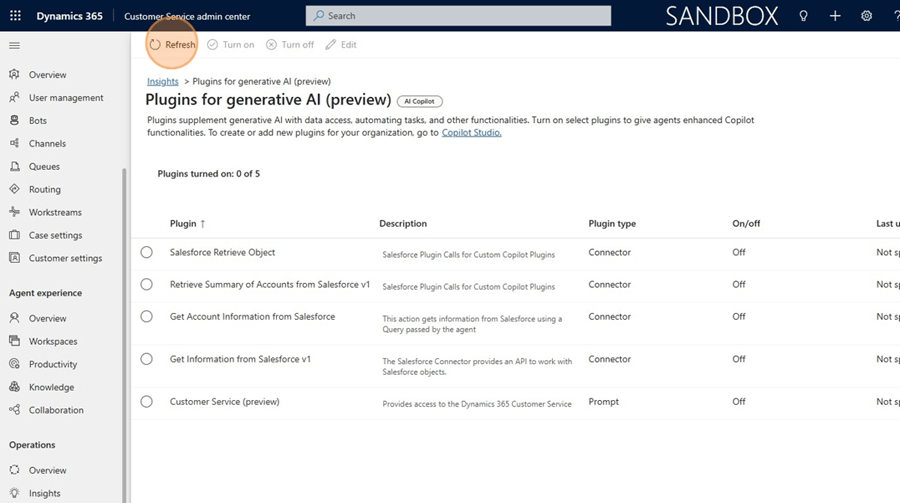Click the Routing sidebar icon
Screen dimensions: 900x503
pyautogui.click(x=14, y=190)
